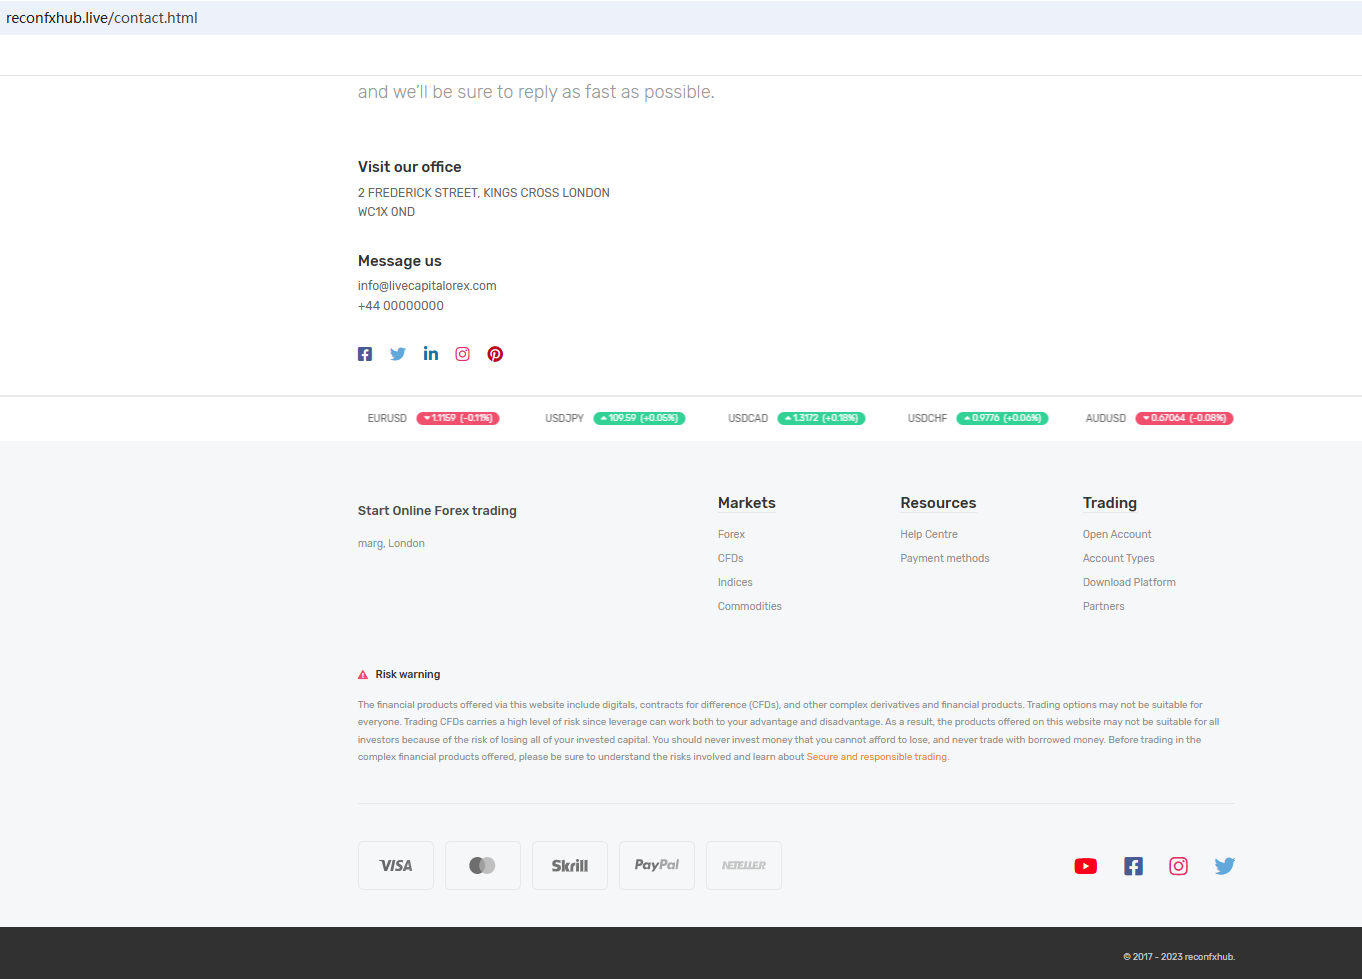Viewport: 1362px width, 979px height.
Task: Open the Twitter icon below the phone number
Action: (x=398, y=354)
